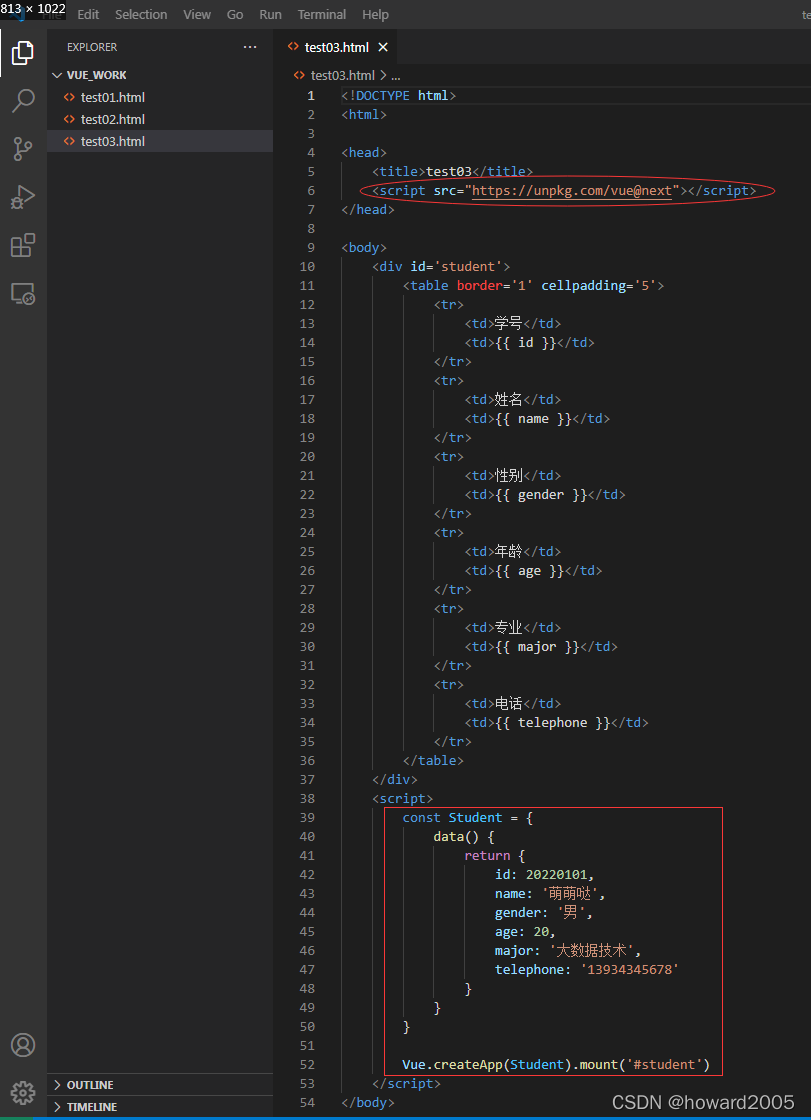Click the gender: '男' property line
811x1120 pixels.
(544, 913)
